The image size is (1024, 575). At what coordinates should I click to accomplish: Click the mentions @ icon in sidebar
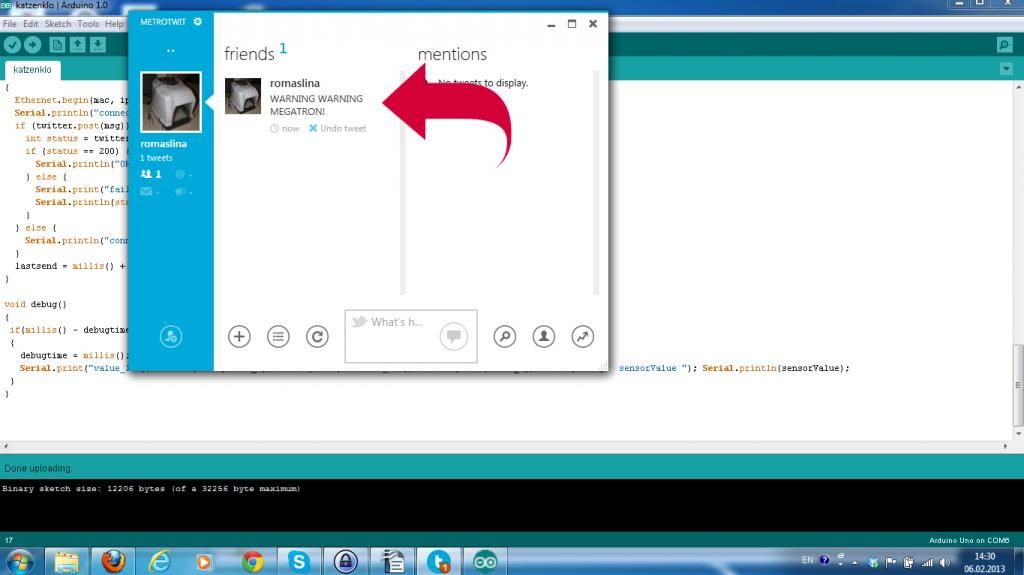click(x=183, y=174)
